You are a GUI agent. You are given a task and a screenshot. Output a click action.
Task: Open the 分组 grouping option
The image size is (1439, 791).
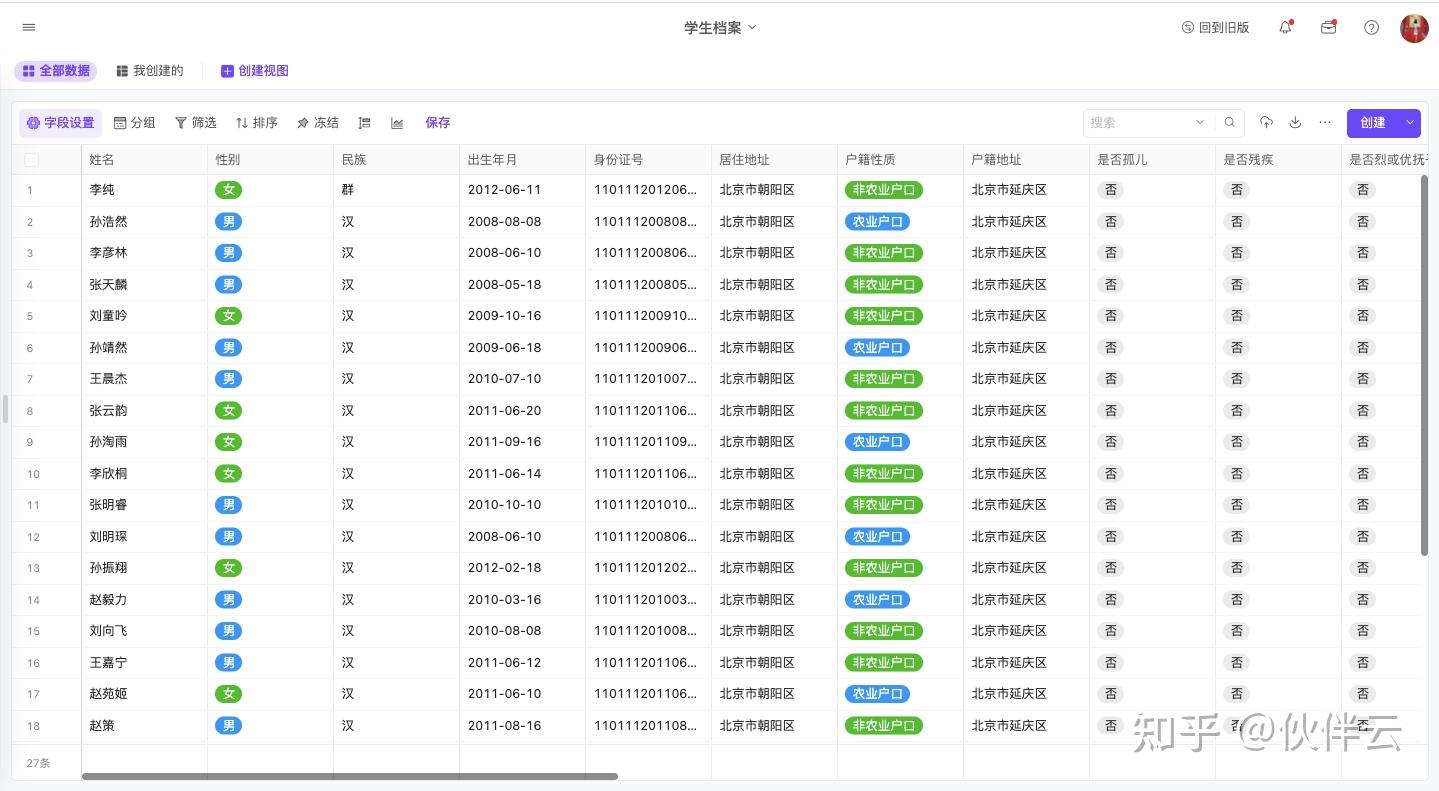[x=135, y=123]
